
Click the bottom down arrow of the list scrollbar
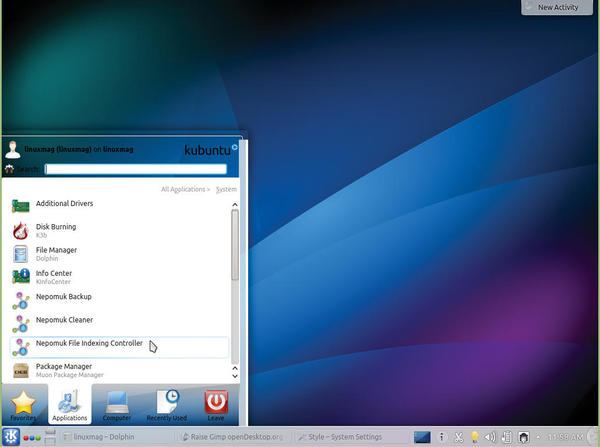click(235, 376)
